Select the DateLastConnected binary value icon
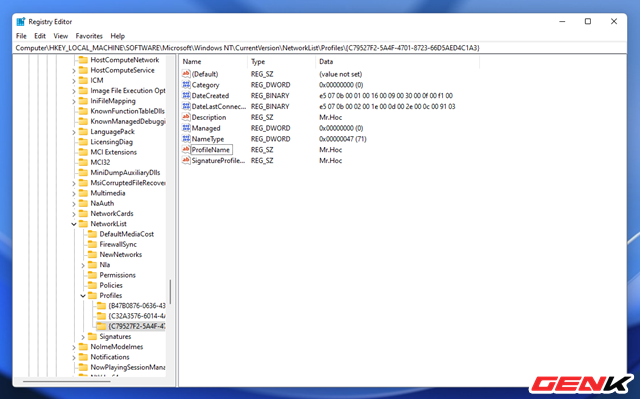640x399 pixels. [x=186, y=106]
